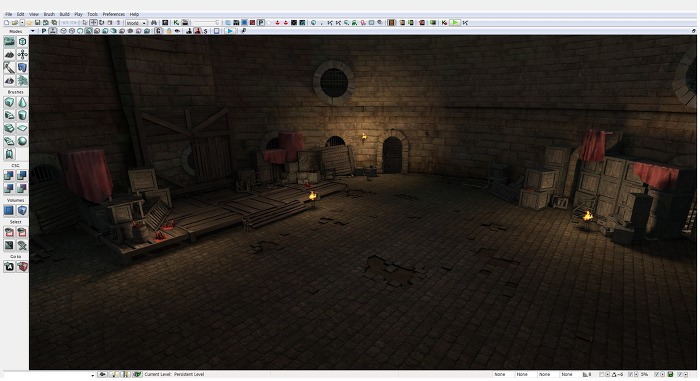The image size is (700, 381).
Task: Open the Modes dropdown in viewport toolbar
Action: (33, 31)
